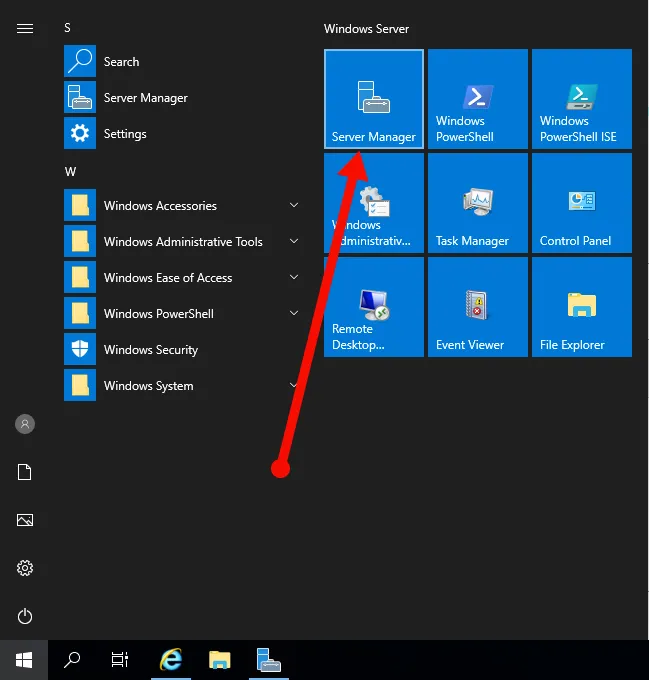Launch the Windows PowerShell tile

pos(478,99)
